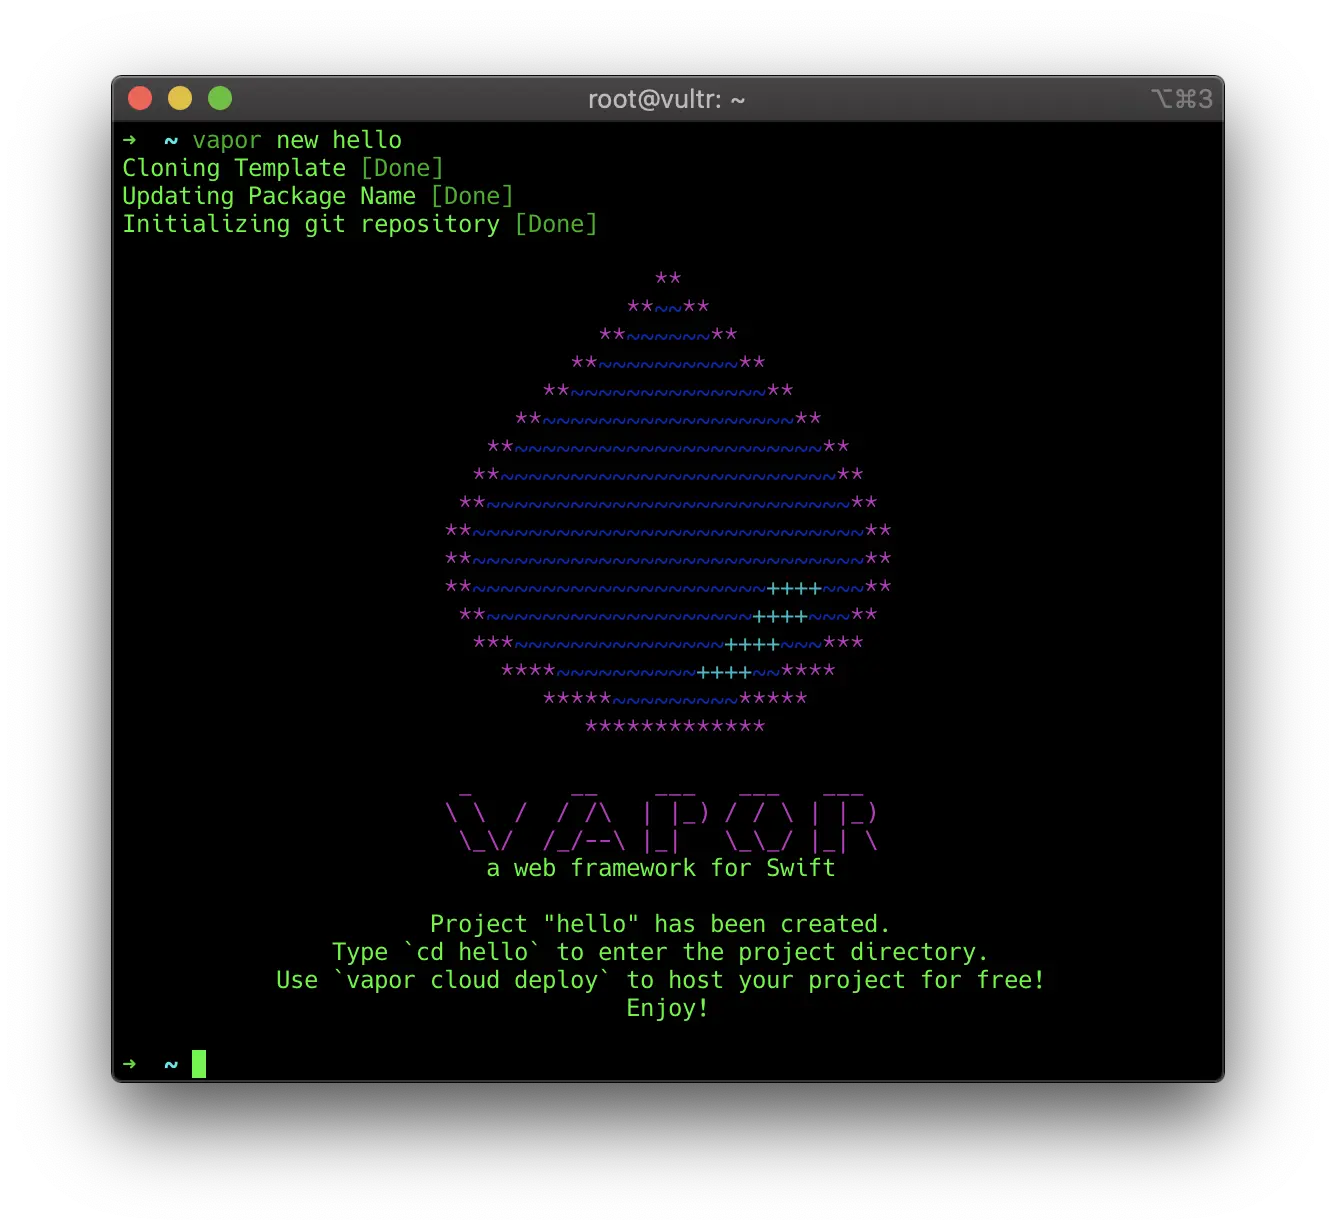This screenshot has width=1336, height=1230.
Task: Click the 'Updating Package Name [Done]' line
Action: point(318,196)
